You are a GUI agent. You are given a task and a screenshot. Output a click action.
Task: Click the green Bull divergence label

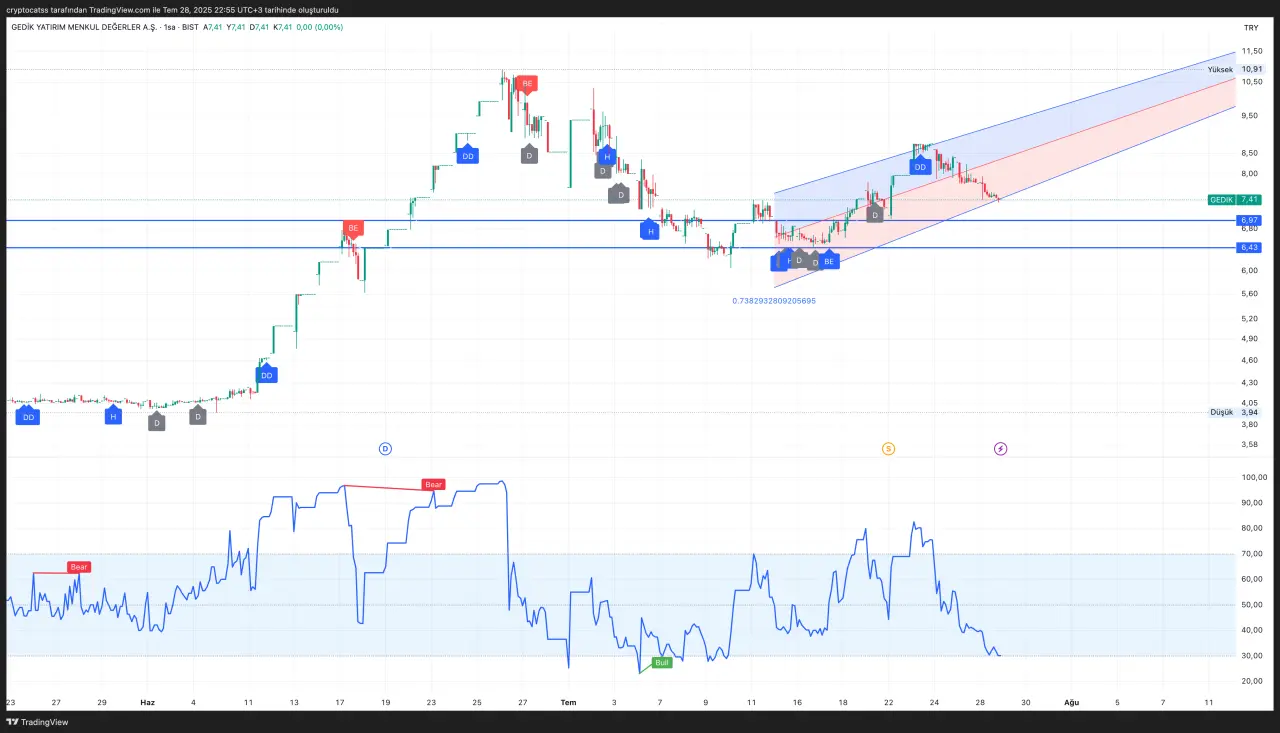[x=661, y=662]
